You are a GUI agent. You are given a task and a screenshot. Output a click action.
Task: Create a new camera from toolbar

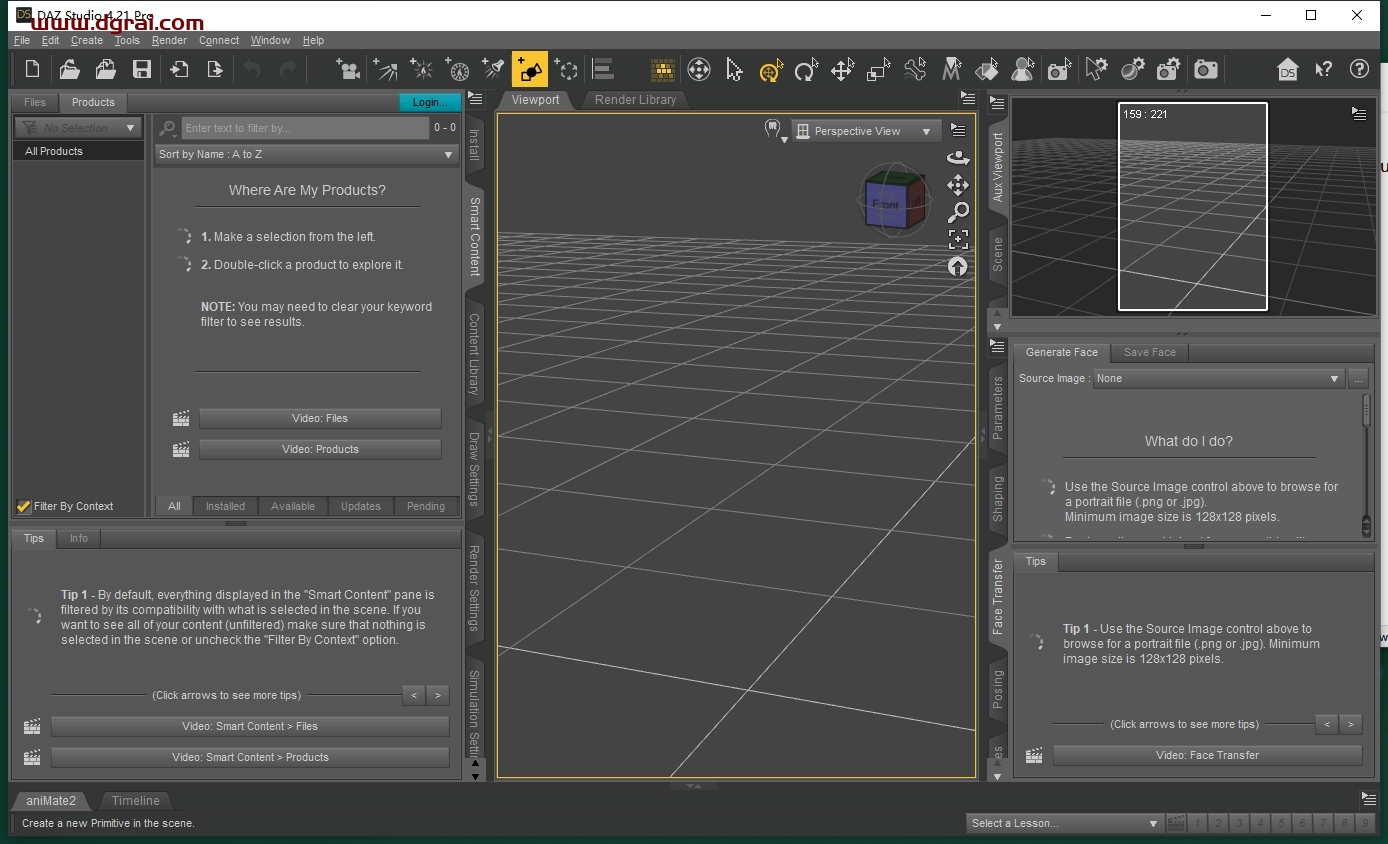(348, 69)
